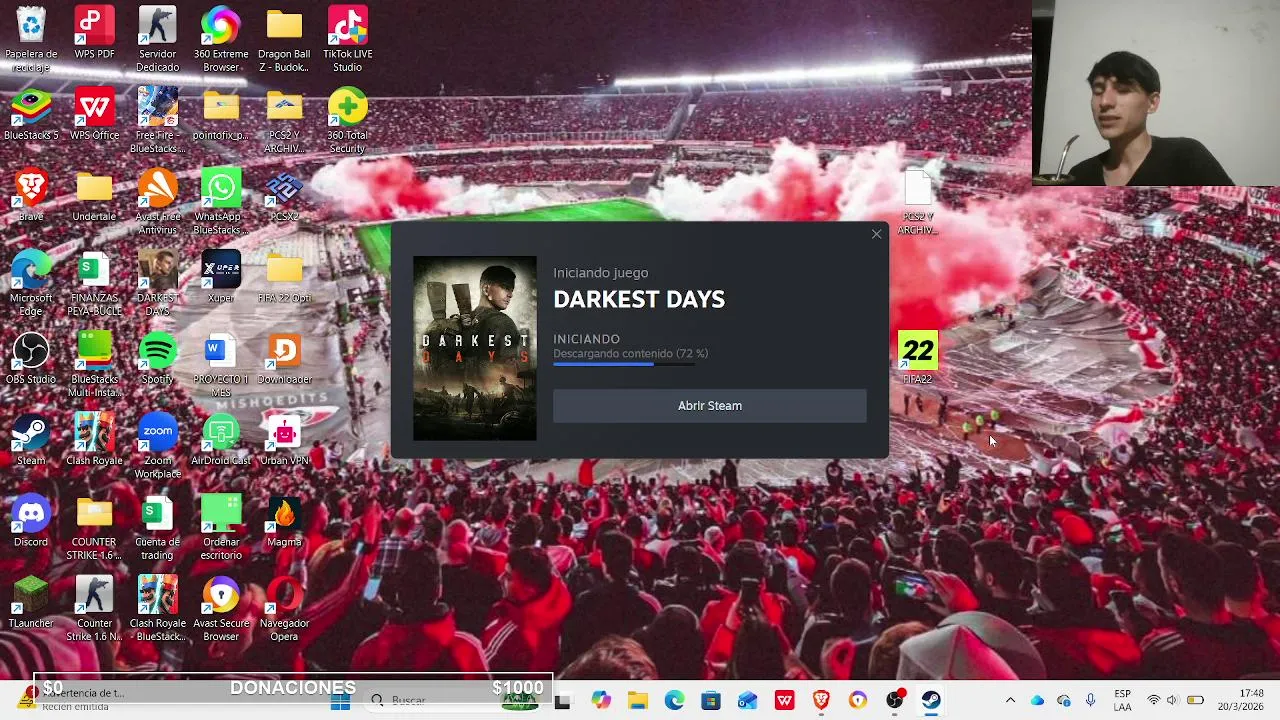1280x720 pixels.
Task: Click the microphone tray icon
Action: 1091,701
